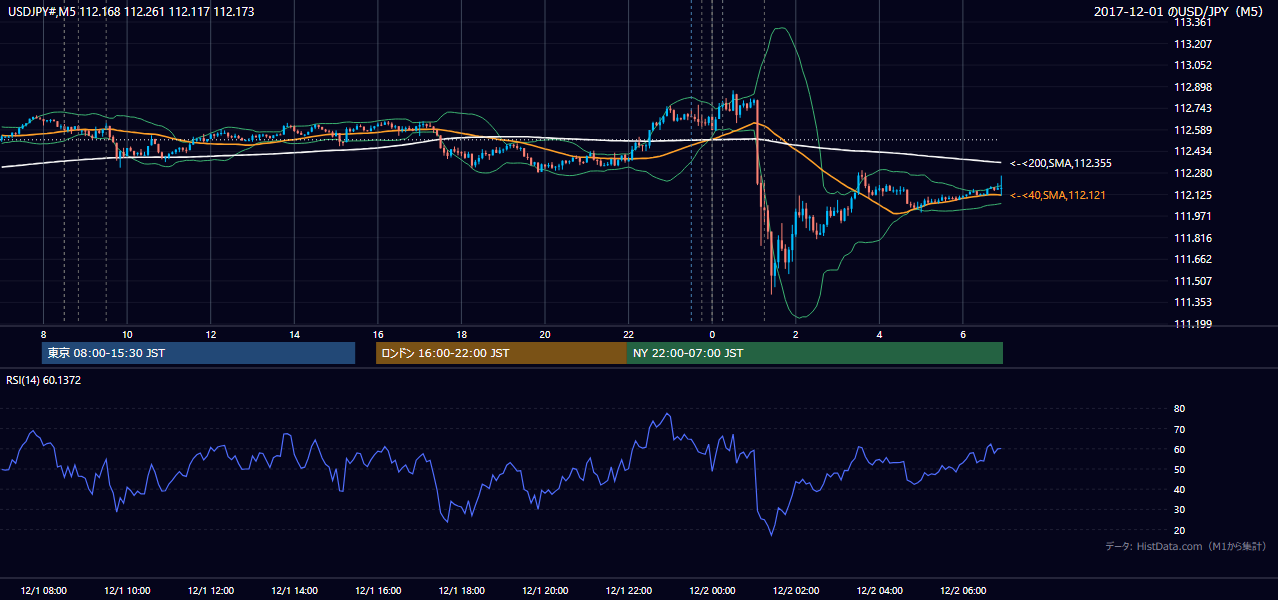Click the 12/2 00:00 time label
Screen dimensions: 1278x600
(712, 591)
